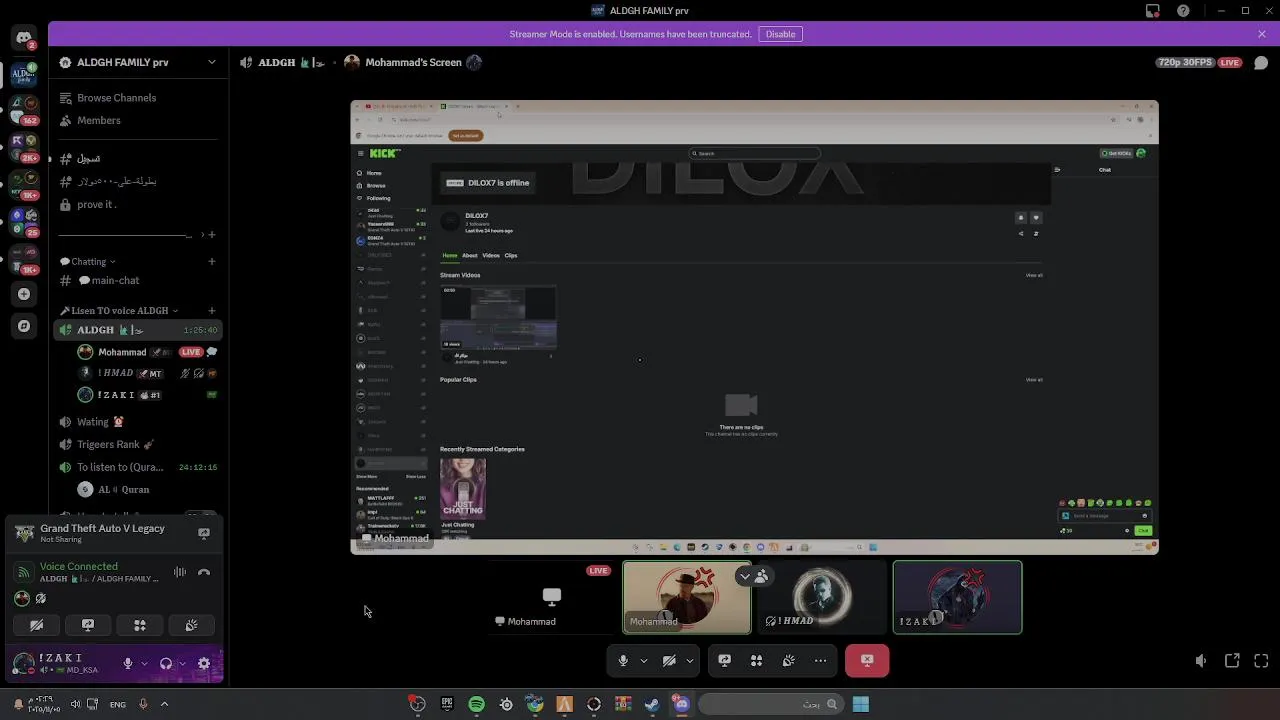
Task: Select the ! HMAD participant tile
Action: 822,597
